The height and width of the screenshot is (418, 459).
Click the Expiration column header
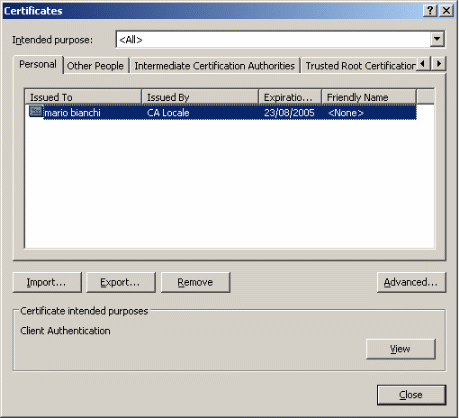(x=290, y=97)
